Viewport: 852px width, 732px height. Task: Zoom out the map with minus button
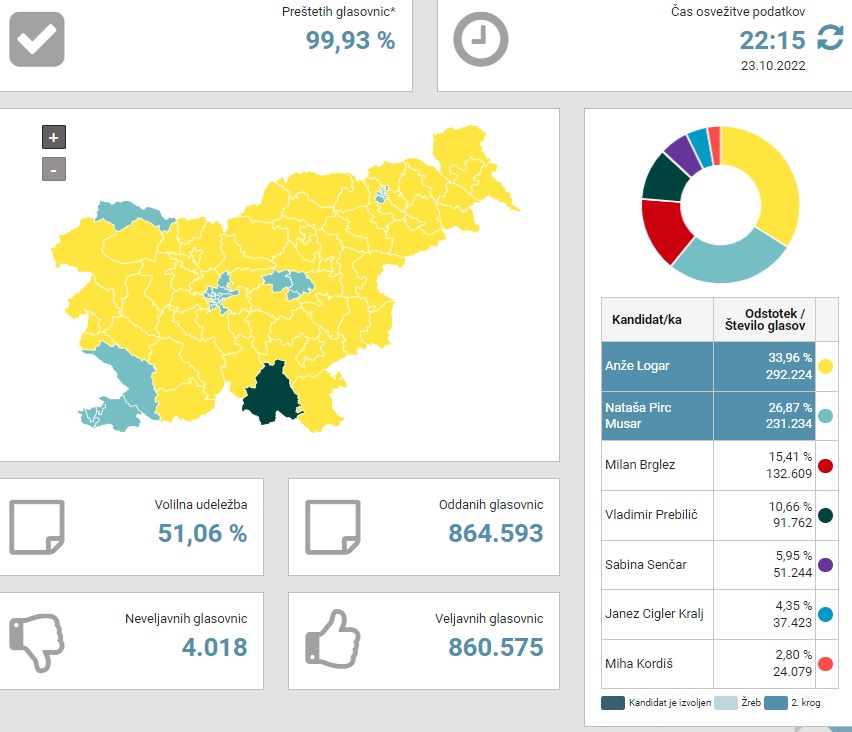[54, 169]
